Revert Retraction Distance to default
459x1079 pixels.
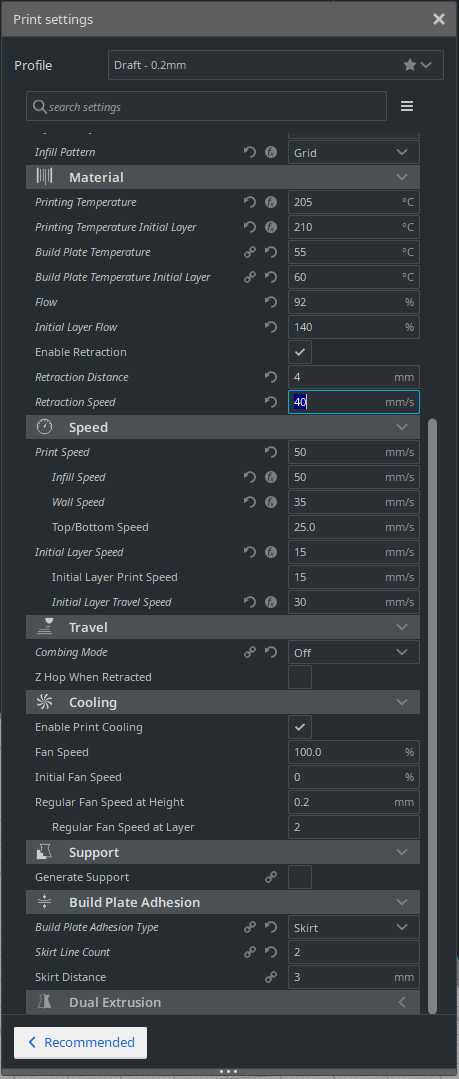click(271, 377)
